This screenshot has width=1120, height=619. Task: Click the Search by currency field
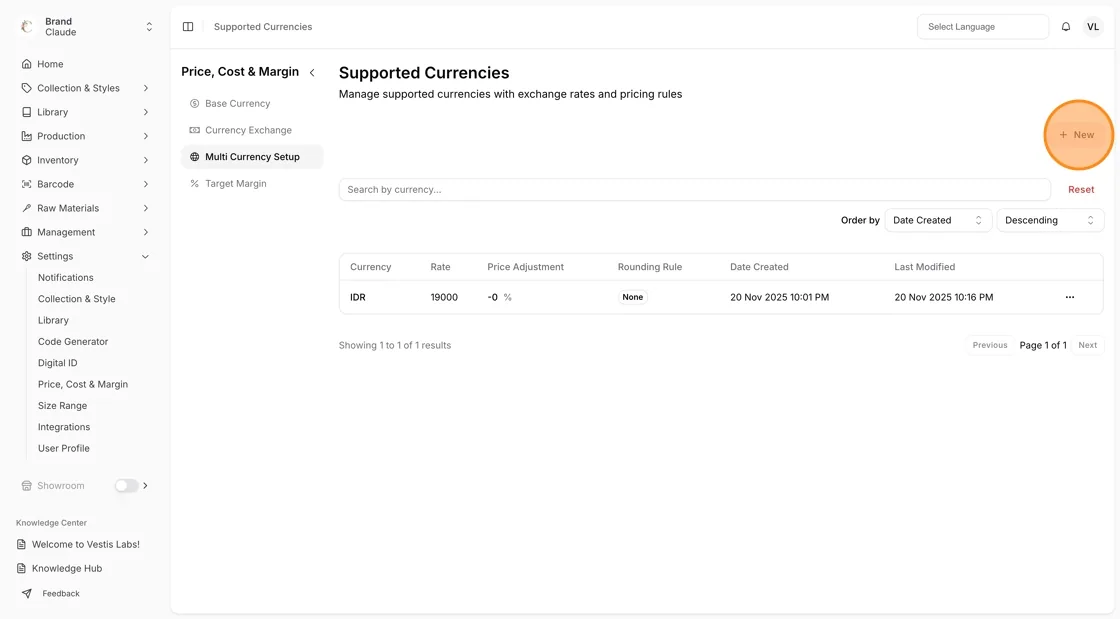tap(694, 189)
